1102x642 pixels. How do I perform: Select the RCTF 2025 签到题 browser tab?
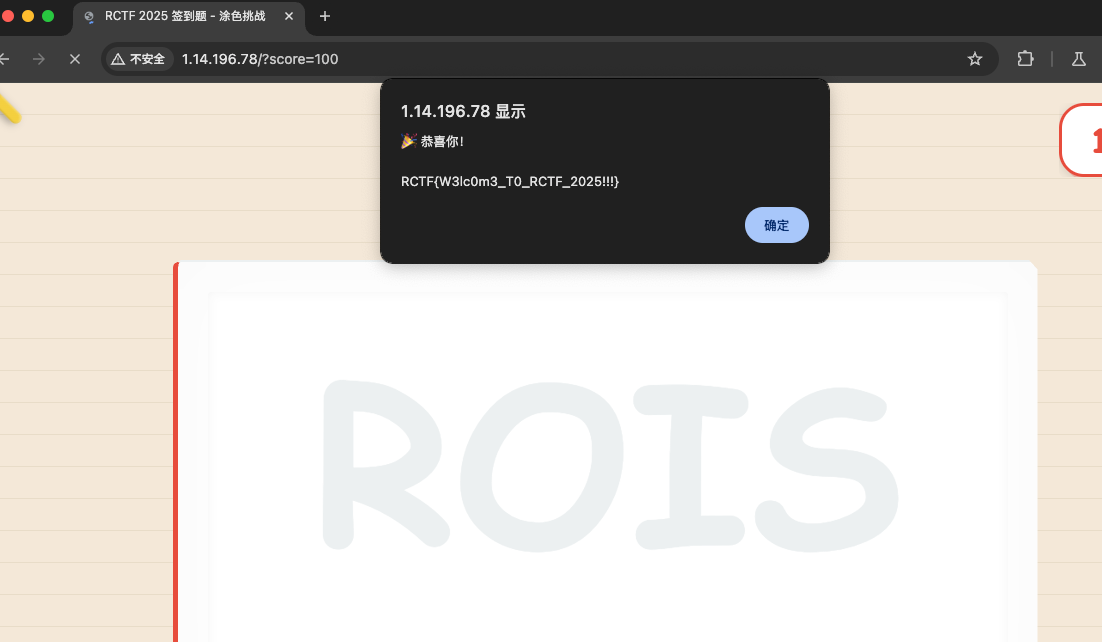(188, 17)
